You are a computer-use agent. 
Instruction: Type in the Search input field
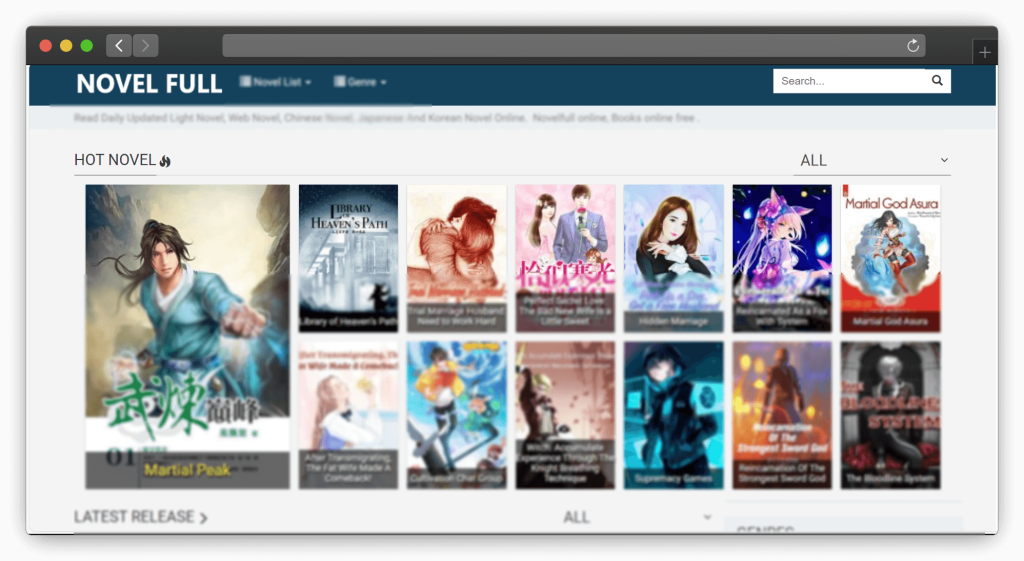pyautogui.click(x=848, y=81)
